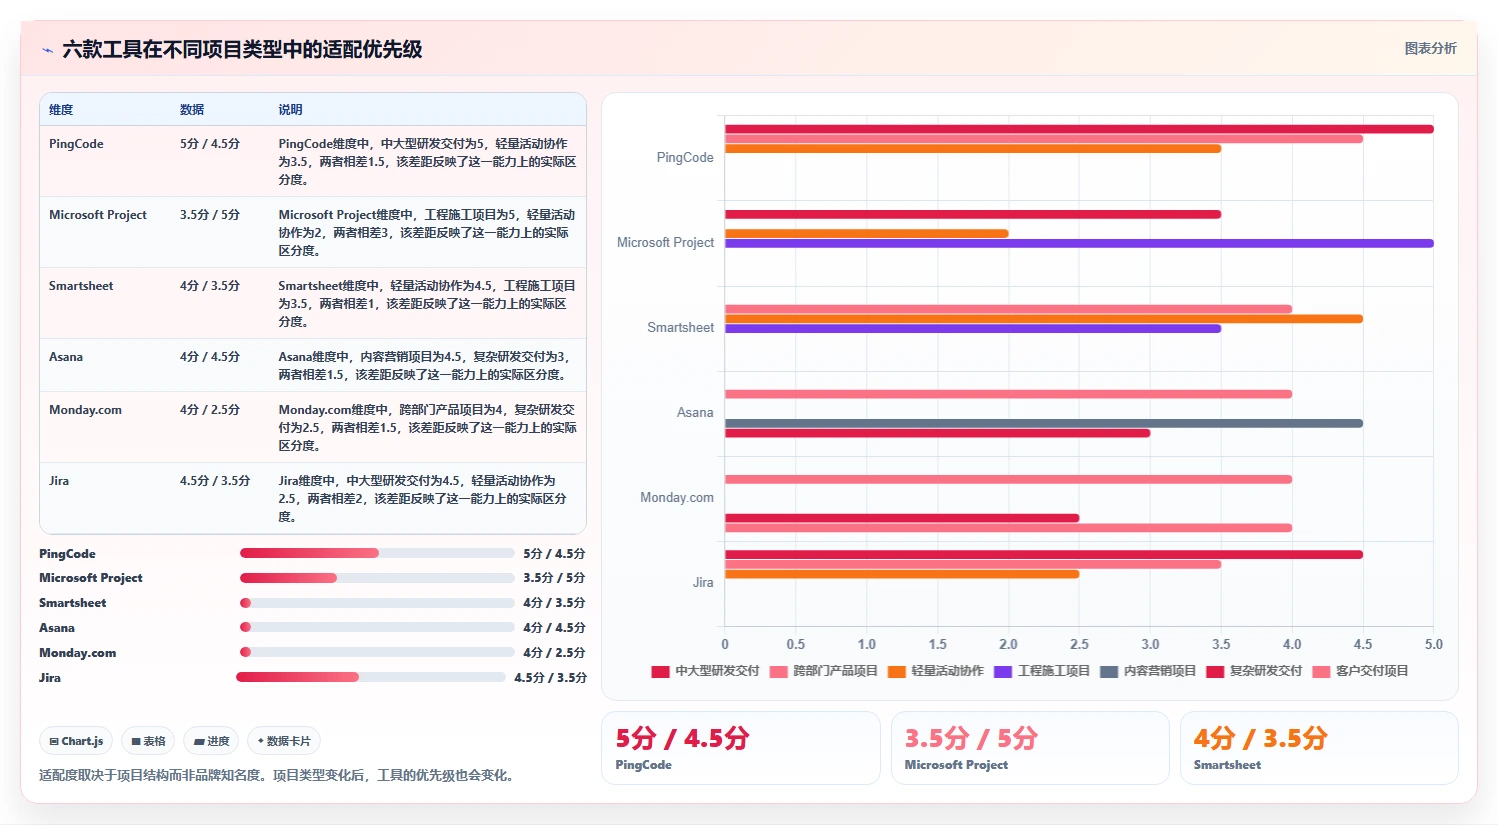
Task: Click the Microsoft Project label on the chart axis
Action: tap(665, 243)
